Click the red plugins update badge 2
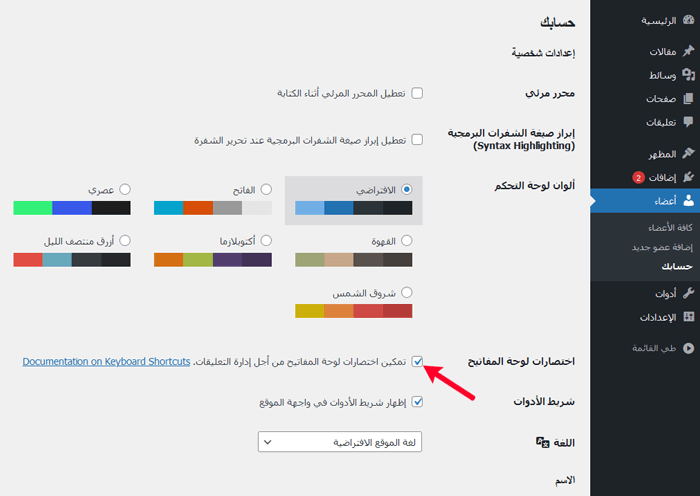This screenshot has height=496, width=700. click(x=638, y=178)
